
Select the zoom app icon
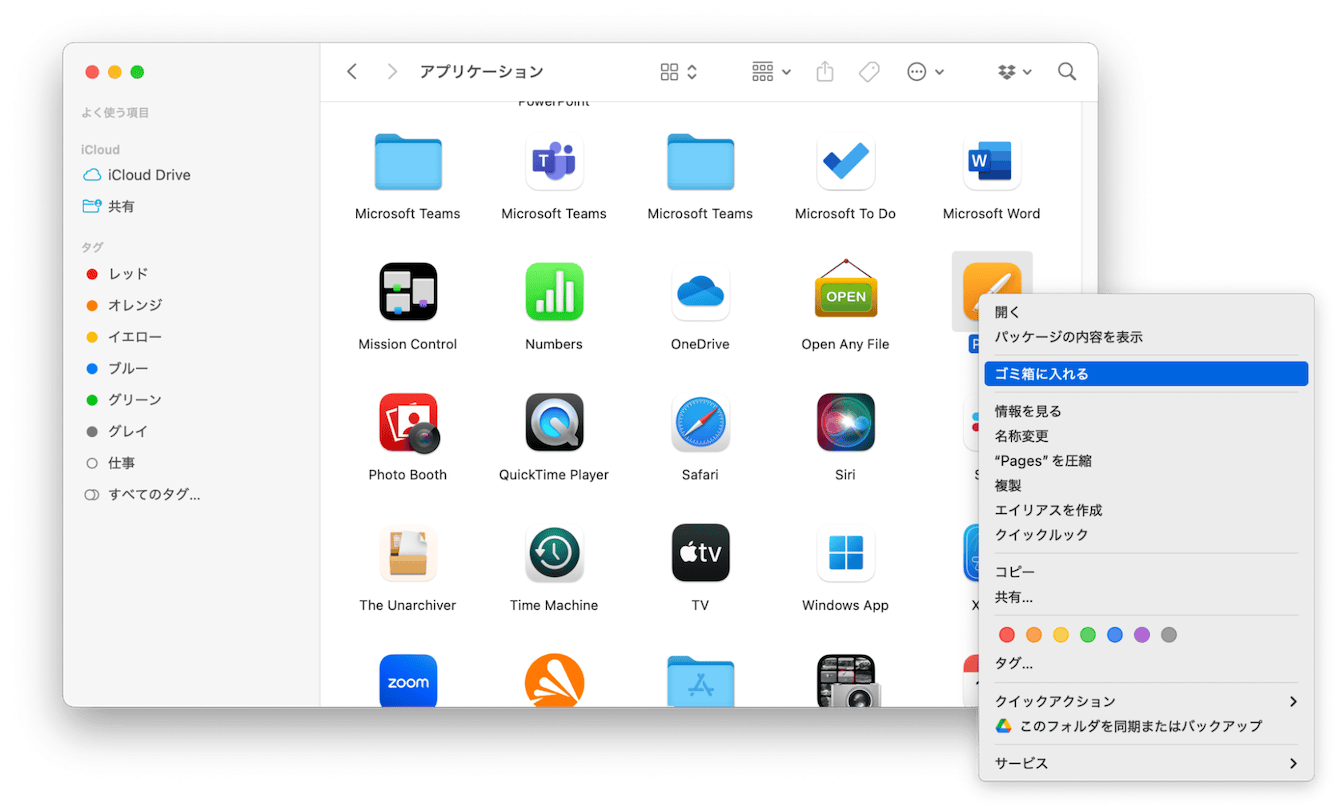pos(408,681)
